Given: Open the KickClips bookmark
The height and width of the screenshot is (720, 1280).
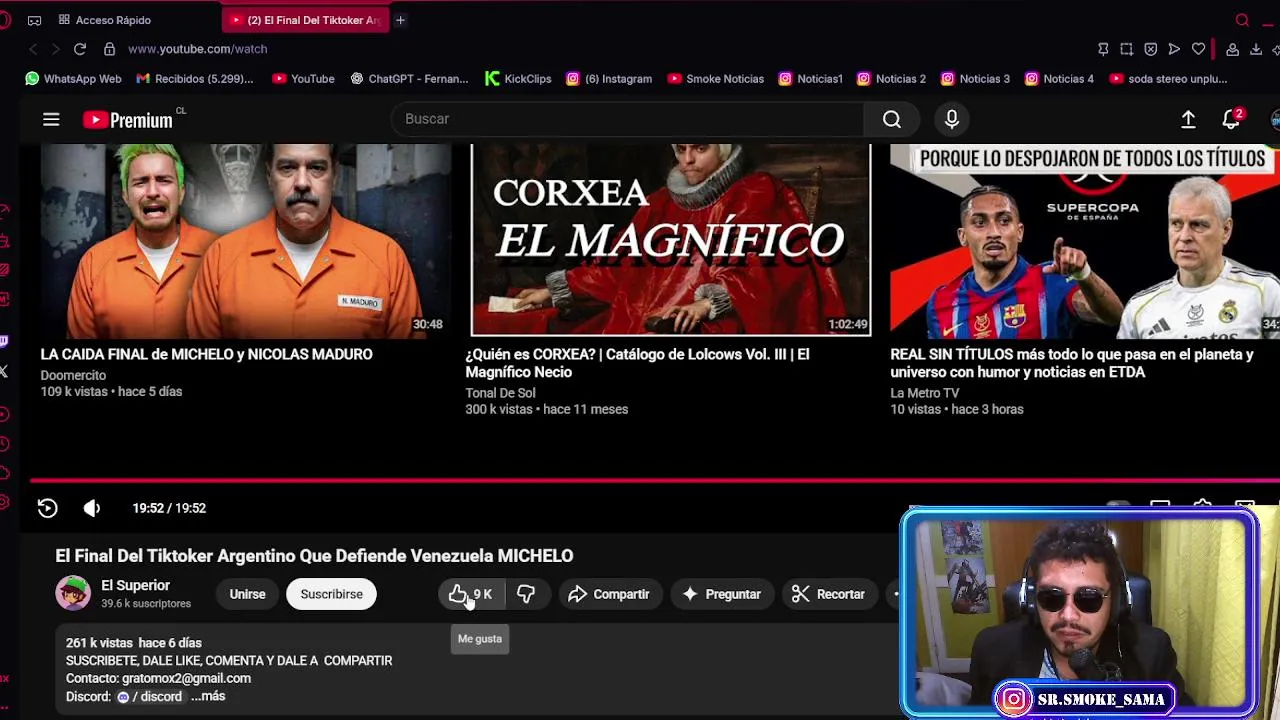Looking at the screenshot, I should [x=518, y=78].
